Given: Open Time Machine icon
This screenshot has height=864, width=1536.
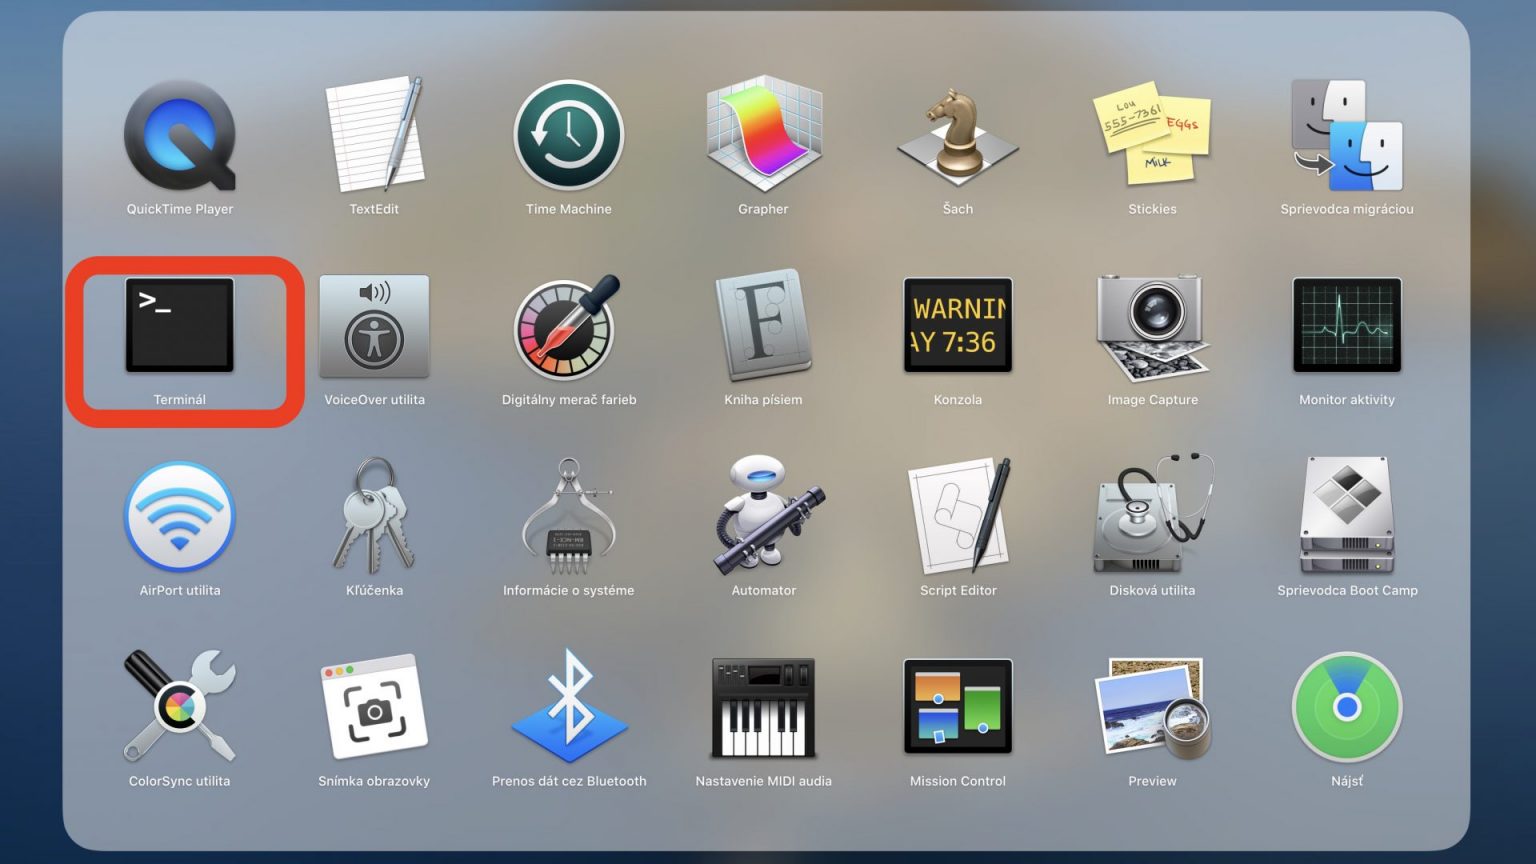Looking at the screenshot, I should [x=569, y=136].
